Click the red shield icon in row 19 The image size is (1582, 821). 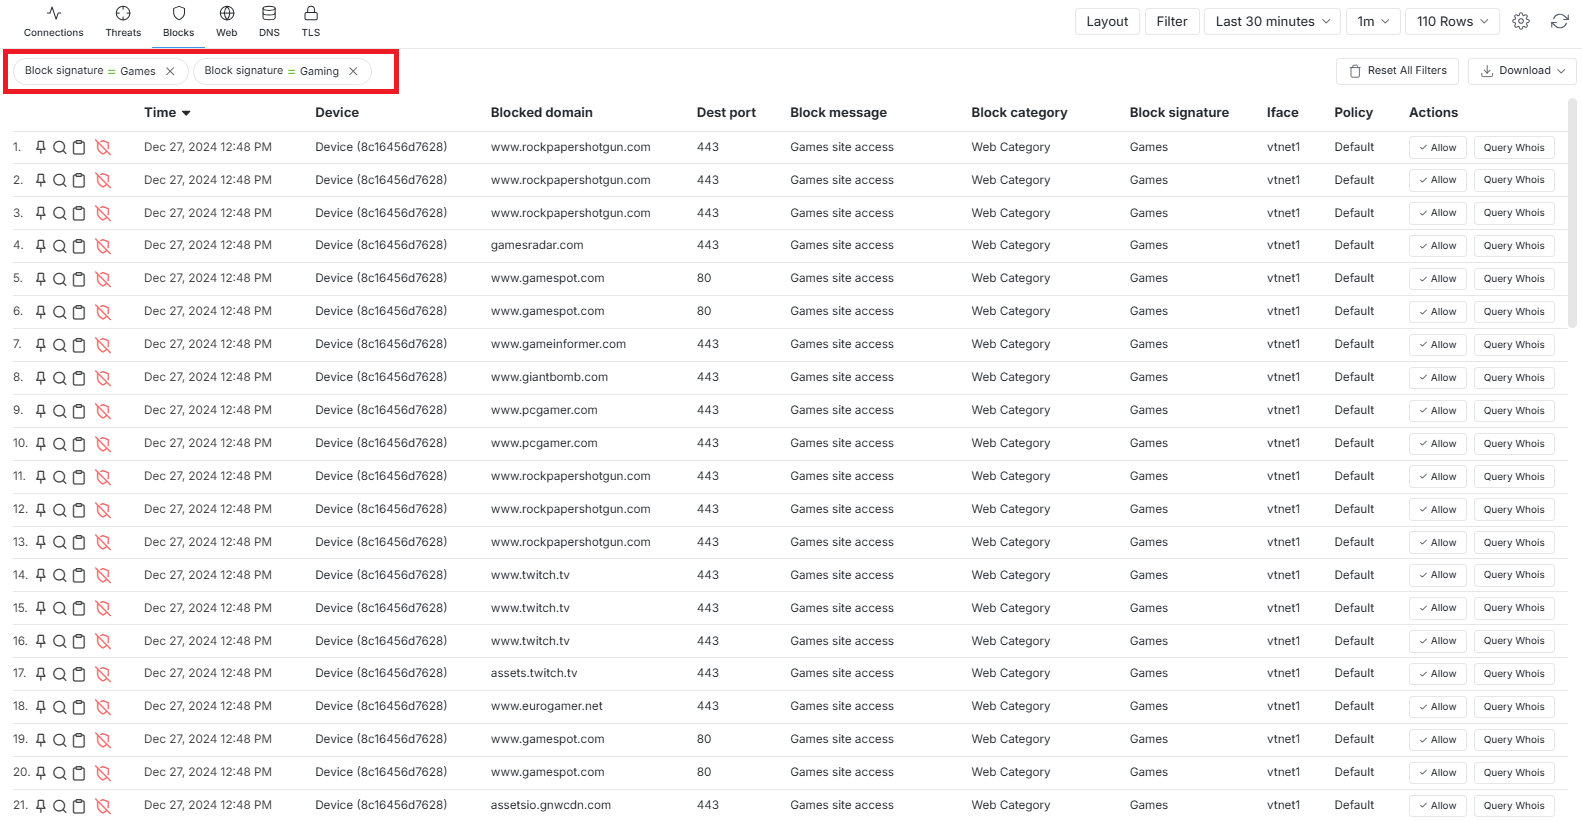tap(103, 740)
